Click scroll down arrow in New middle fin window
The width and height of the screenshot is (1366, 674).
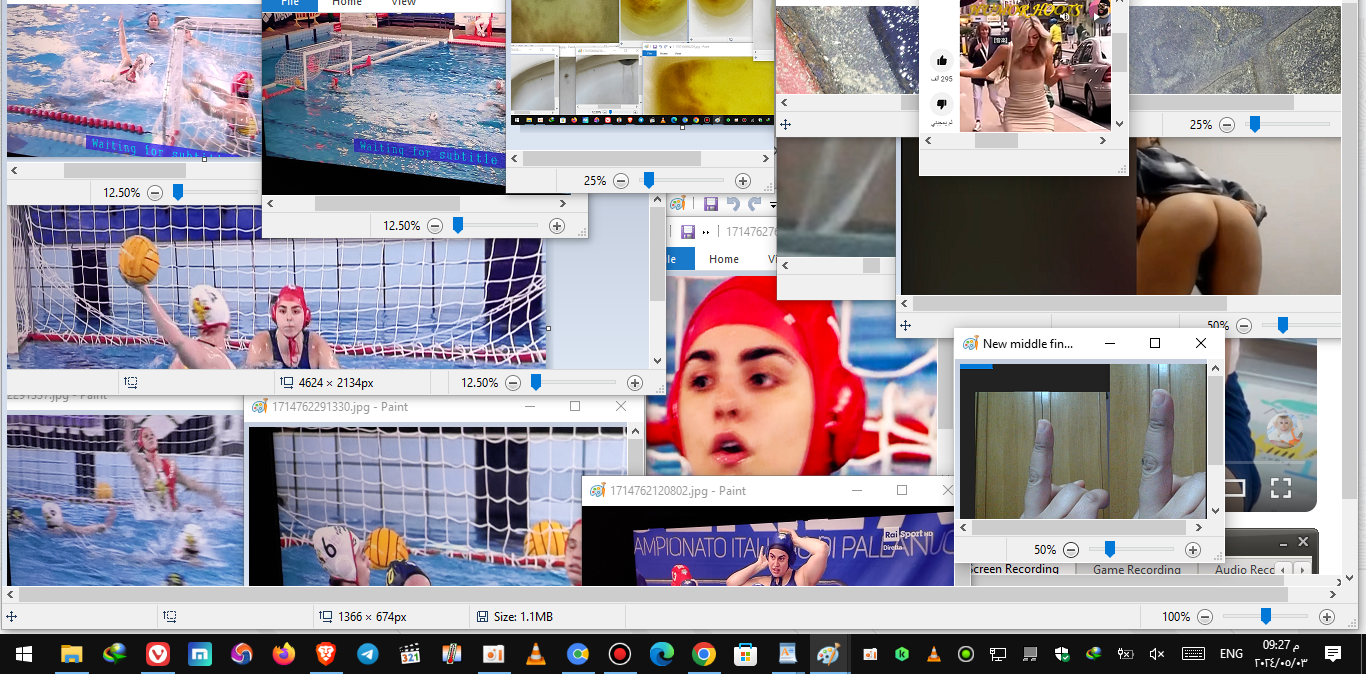coord(1216,511)
